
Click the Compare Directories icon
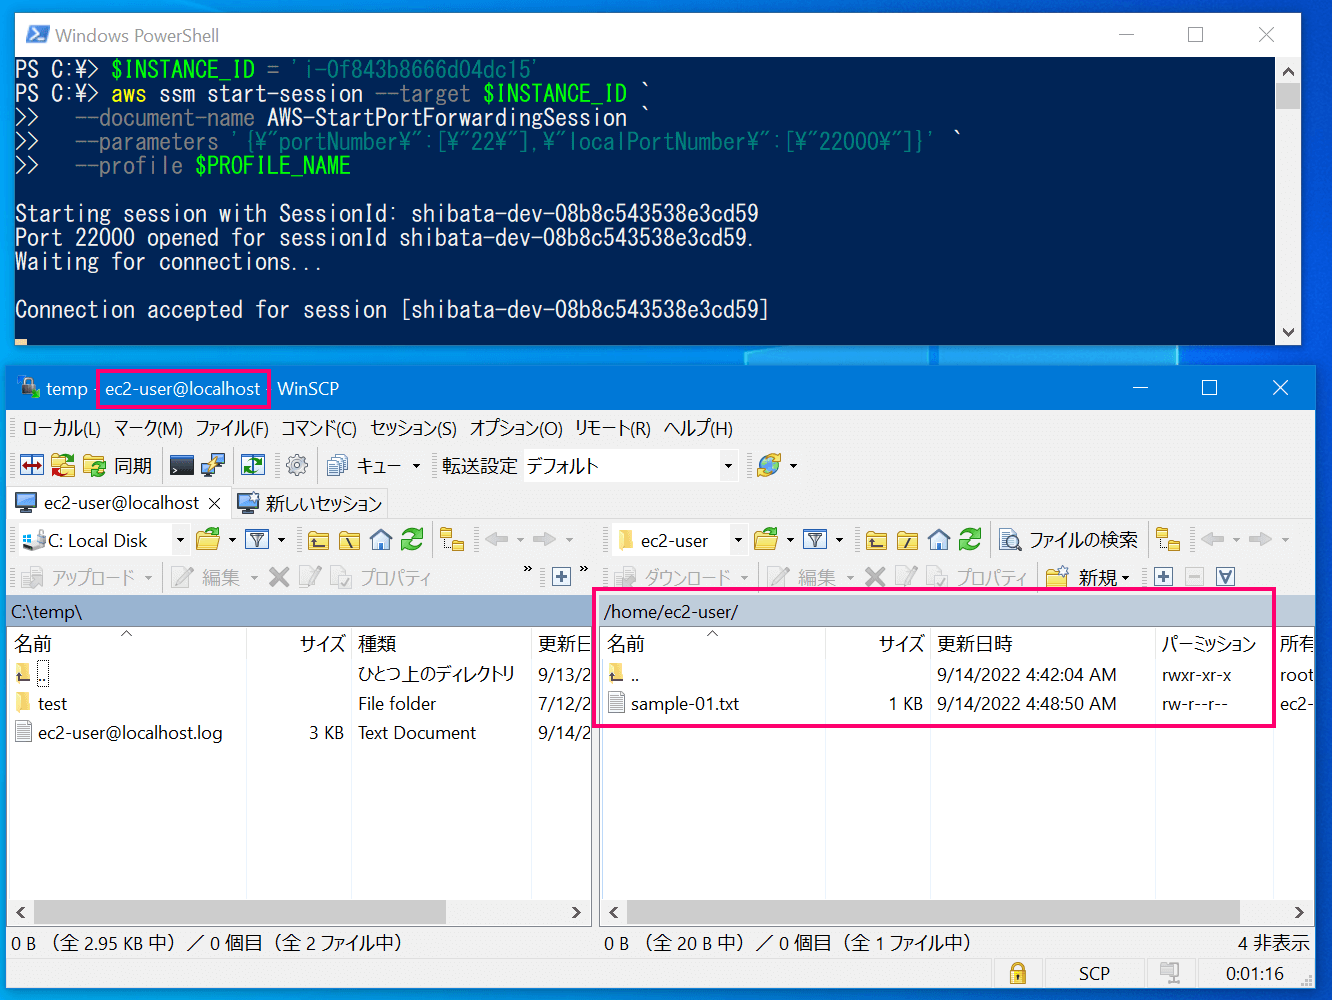[32, 465]
